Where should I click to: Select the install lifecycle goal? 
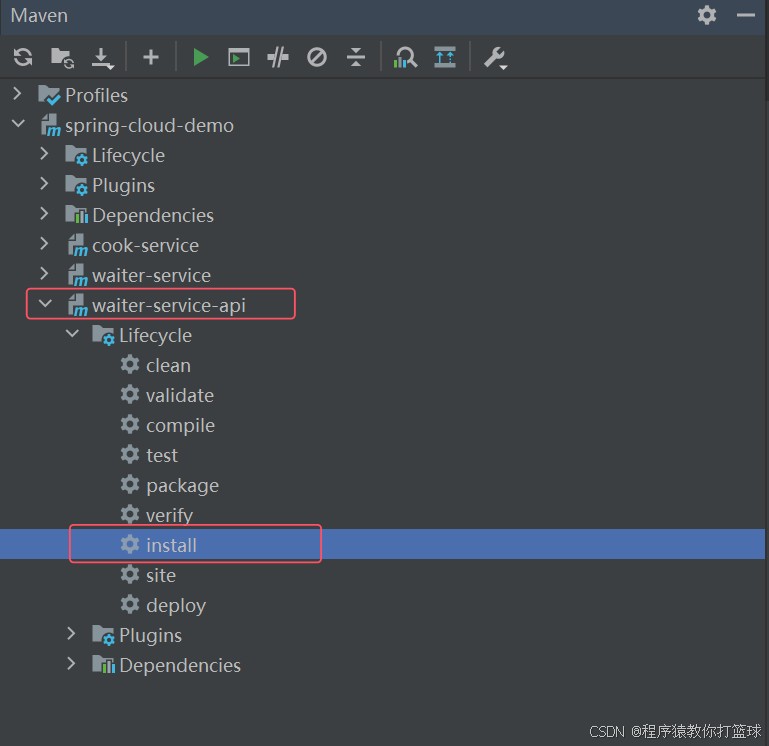[383, 544]
